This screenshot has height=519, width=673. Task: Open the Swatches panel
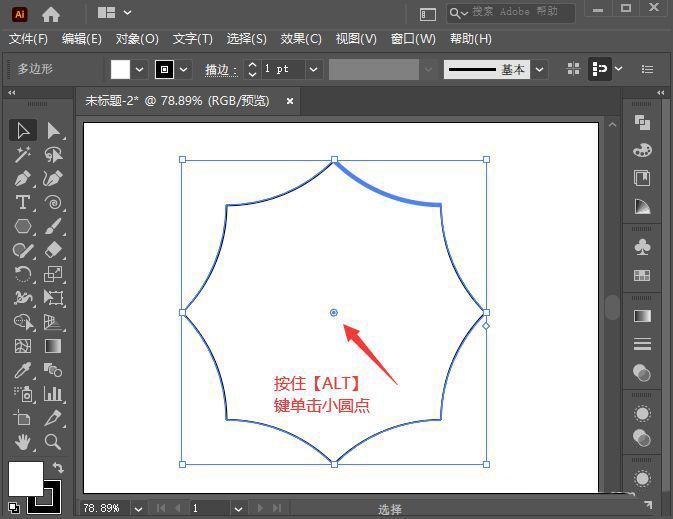(x=642, y=275)
